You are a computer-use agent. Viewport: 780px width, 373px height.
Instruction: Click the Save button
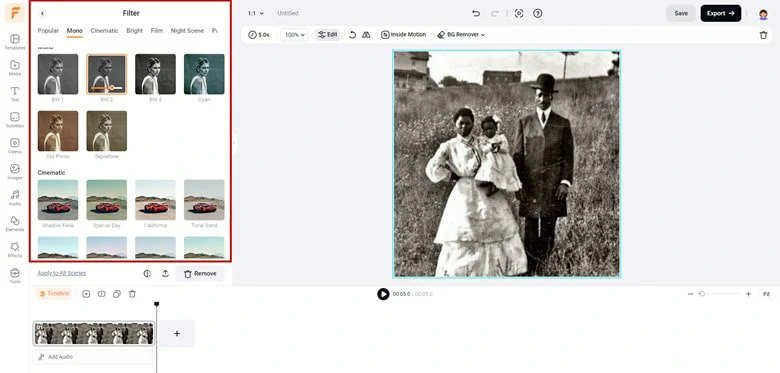[x=681, y=13]
